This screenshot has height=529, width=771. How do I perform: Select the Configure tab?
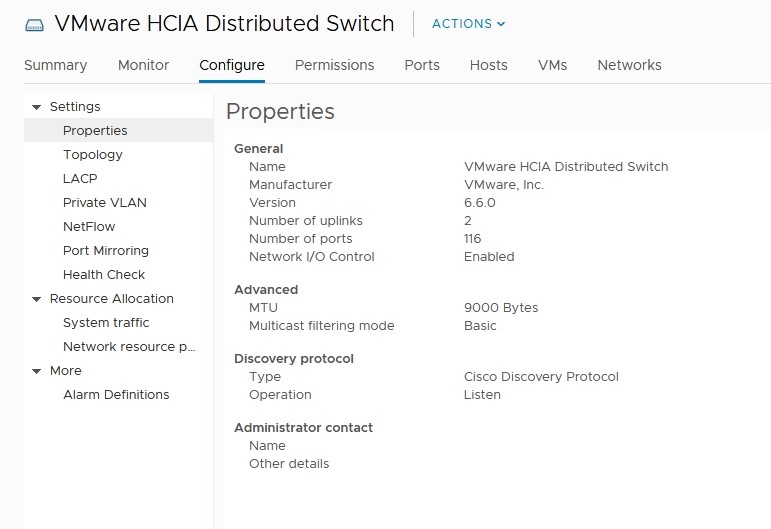(232, 65)
